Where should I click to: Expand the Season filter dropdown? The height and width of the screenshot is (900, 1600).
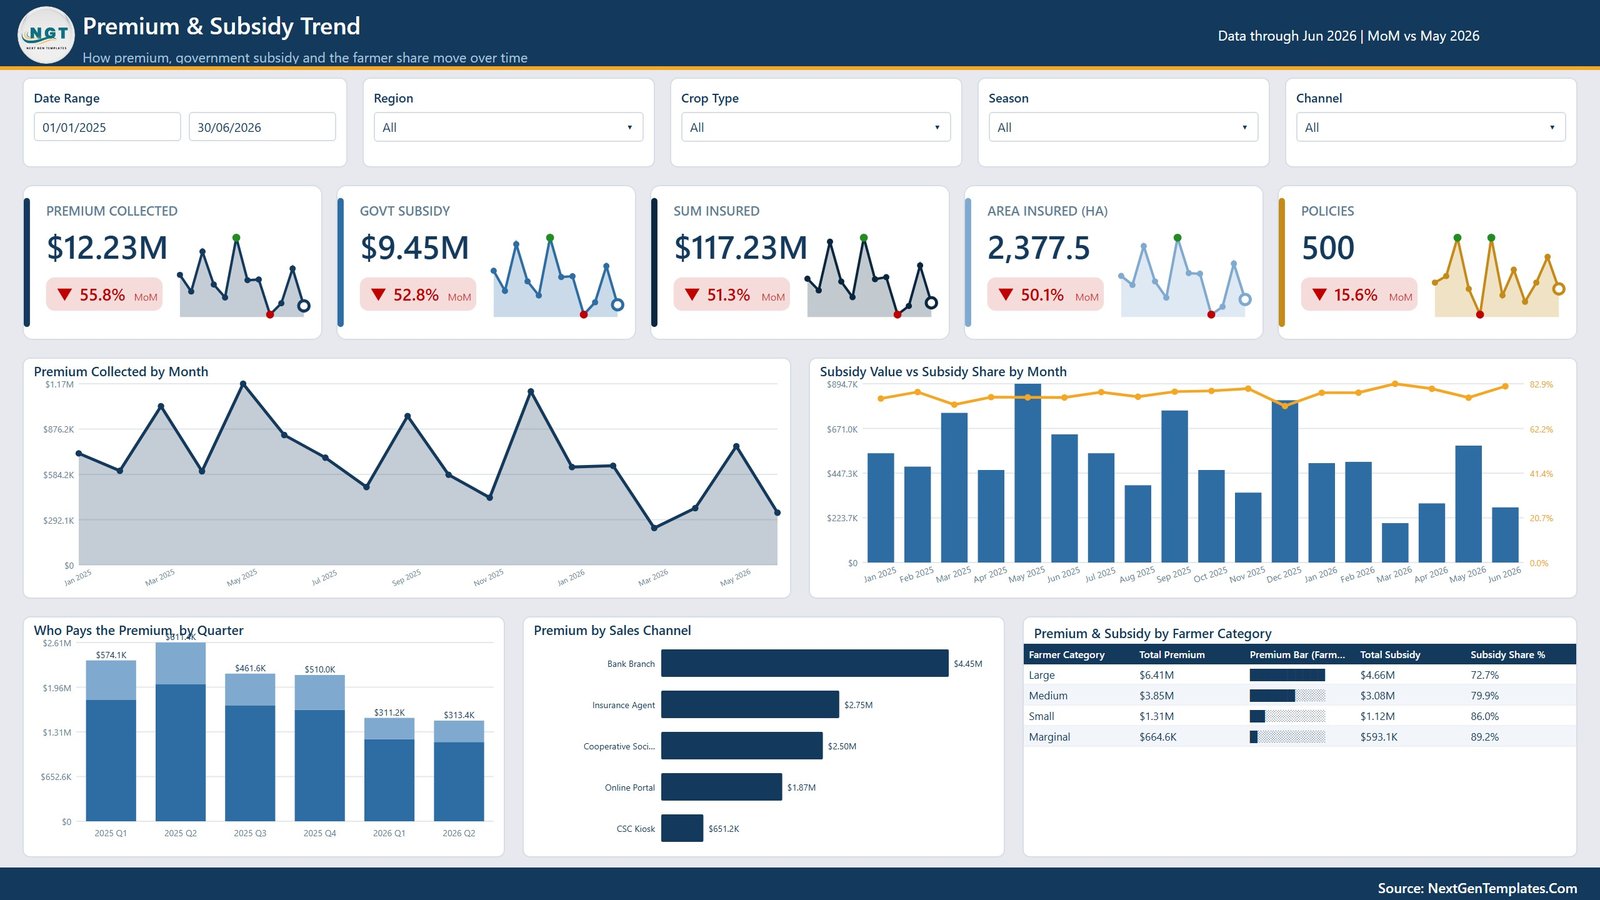pos(1123,127)
